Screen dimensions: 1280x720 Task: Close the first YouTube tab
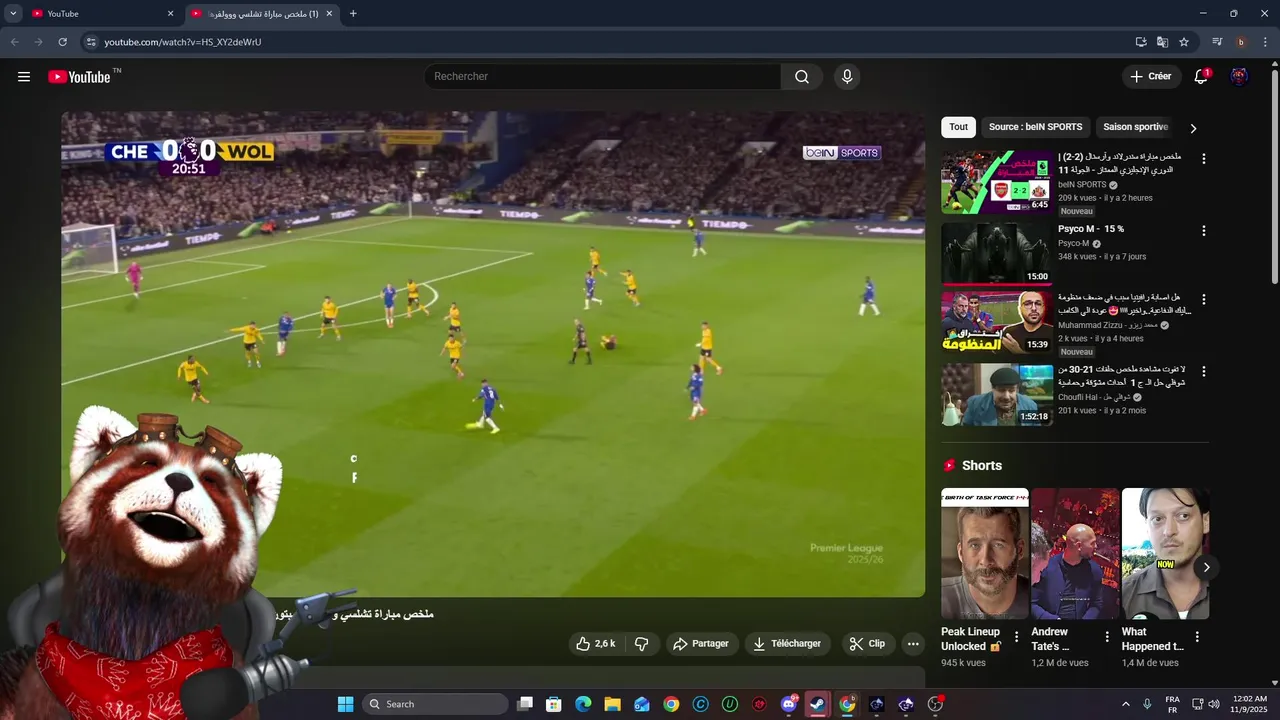170,14
